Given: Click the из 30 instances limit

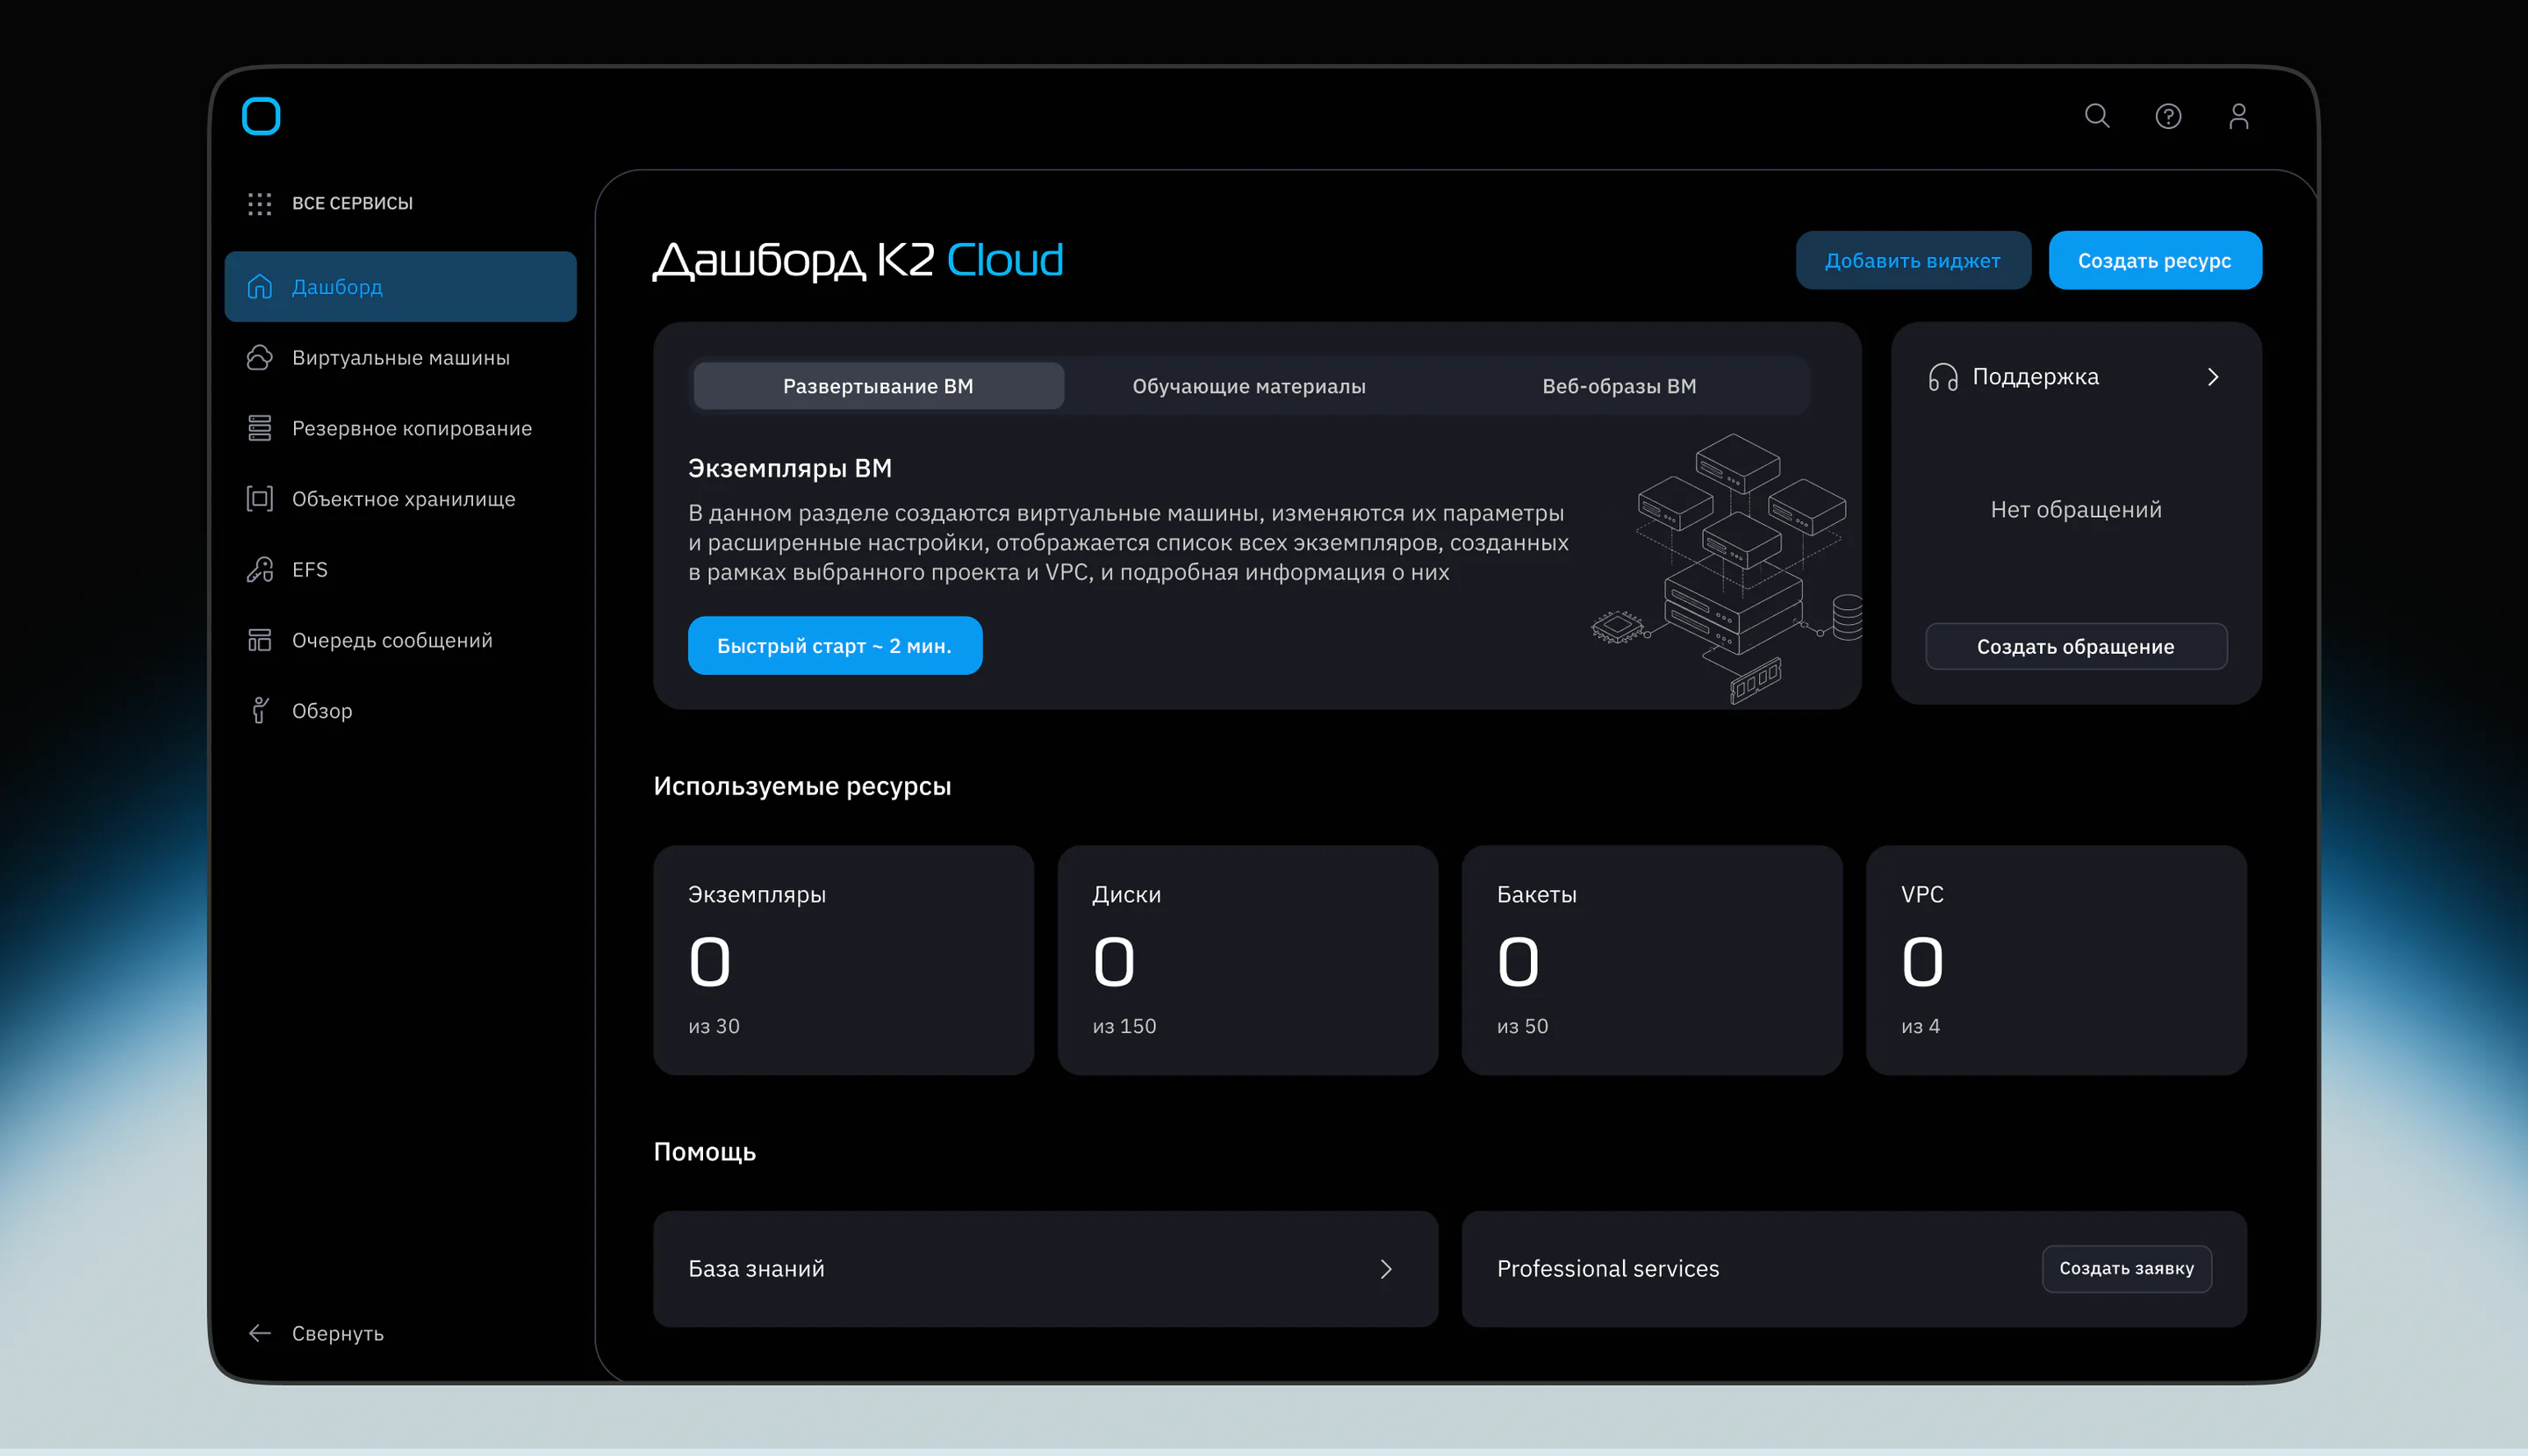Looking at the screenshot, I should click(714, 1026).
